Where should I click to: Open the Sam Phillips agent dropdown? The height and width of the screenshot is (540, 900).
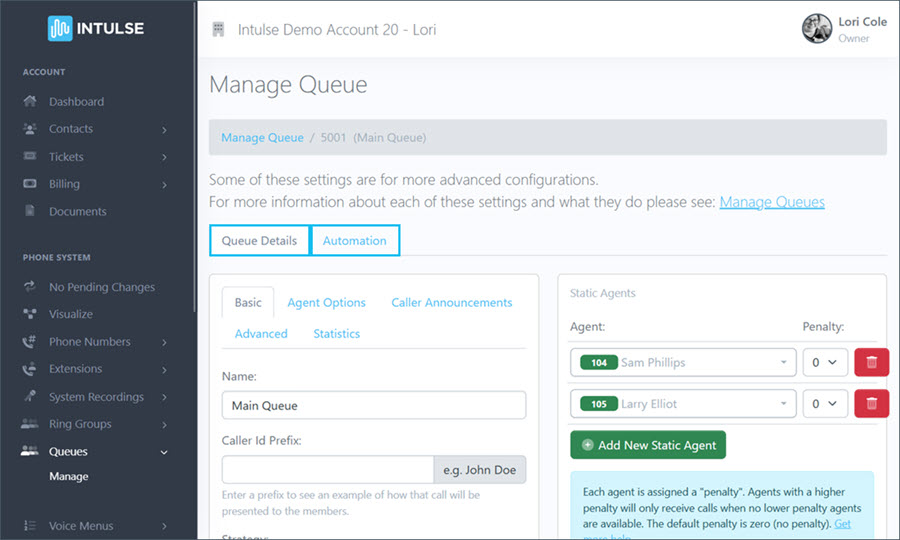pyautogui.click(x=683, y=362)
